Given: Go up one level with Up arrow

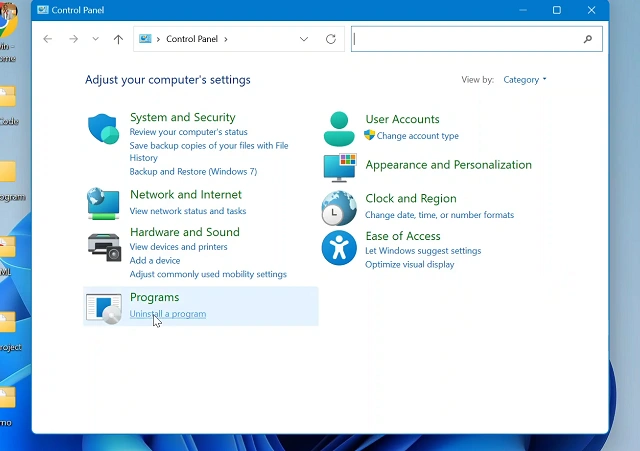Looking at the screenshot, I should 118,39.
